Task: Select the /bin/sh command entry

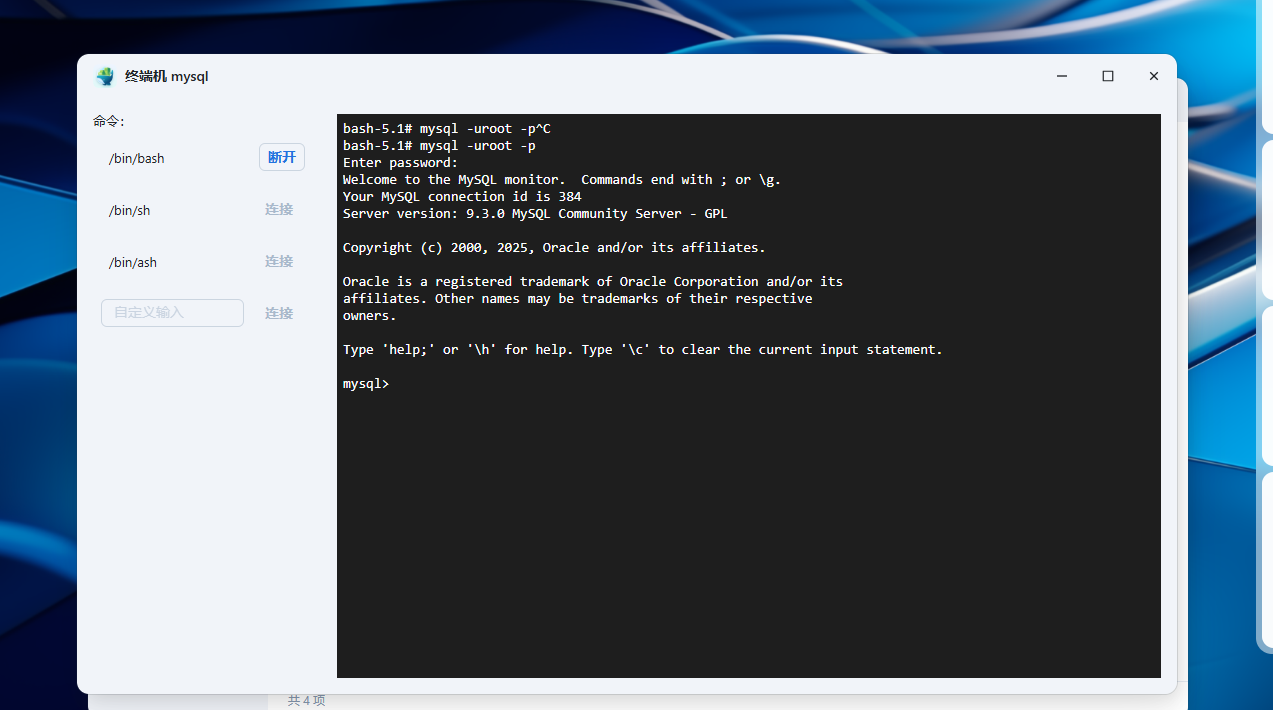Action: click(x=130, y=211)
